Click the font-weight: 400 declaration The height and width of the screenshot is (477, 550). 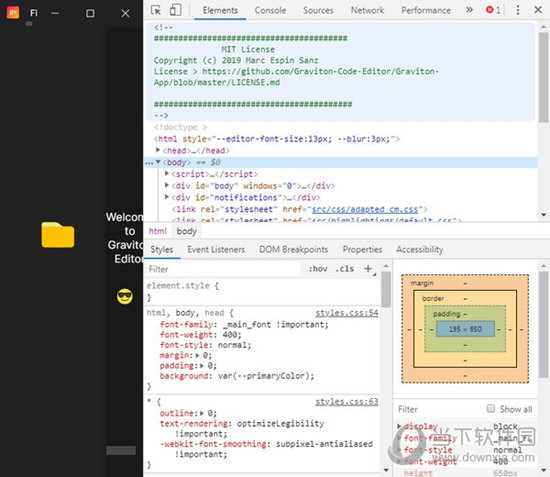point(200,335)
